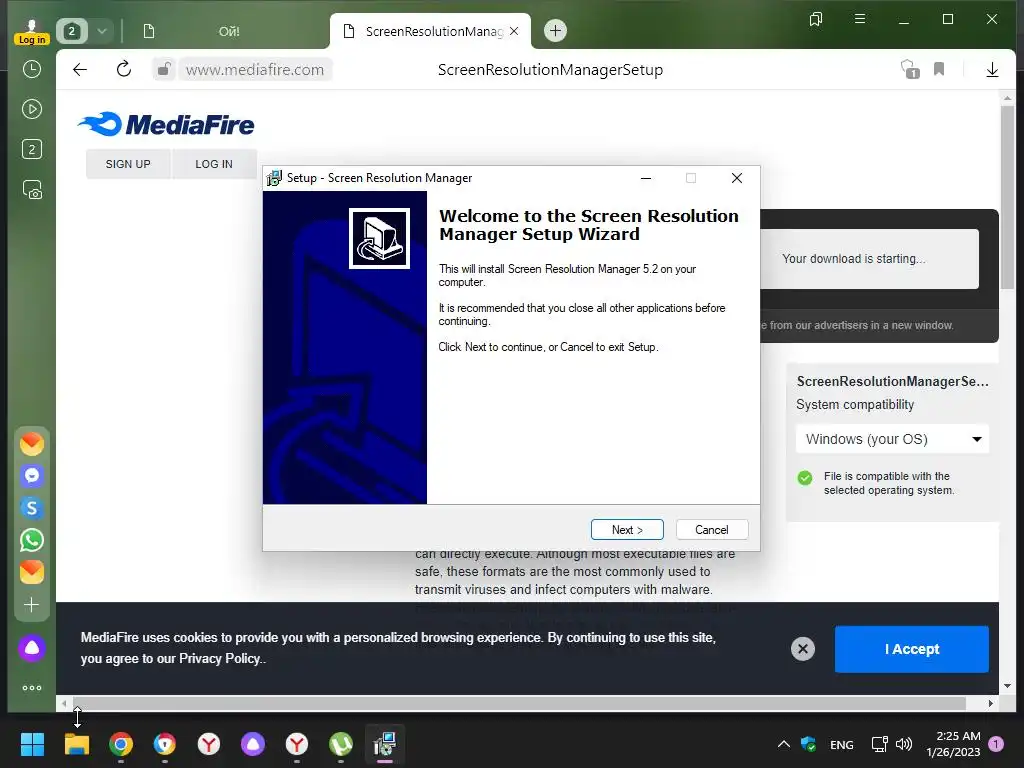This screenshot has width=1024, height=768.
Task: Show hidden system tray icons chevron
Action: [x=784, y=744]
